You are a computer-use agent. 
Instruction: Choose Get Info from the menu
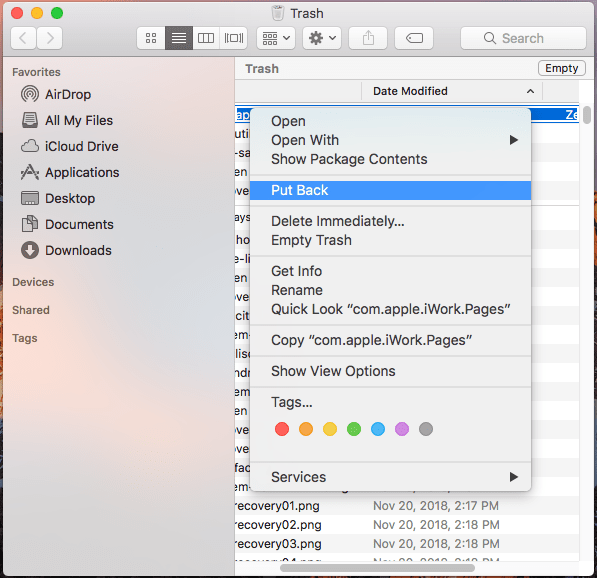click(x=390, y=271)
